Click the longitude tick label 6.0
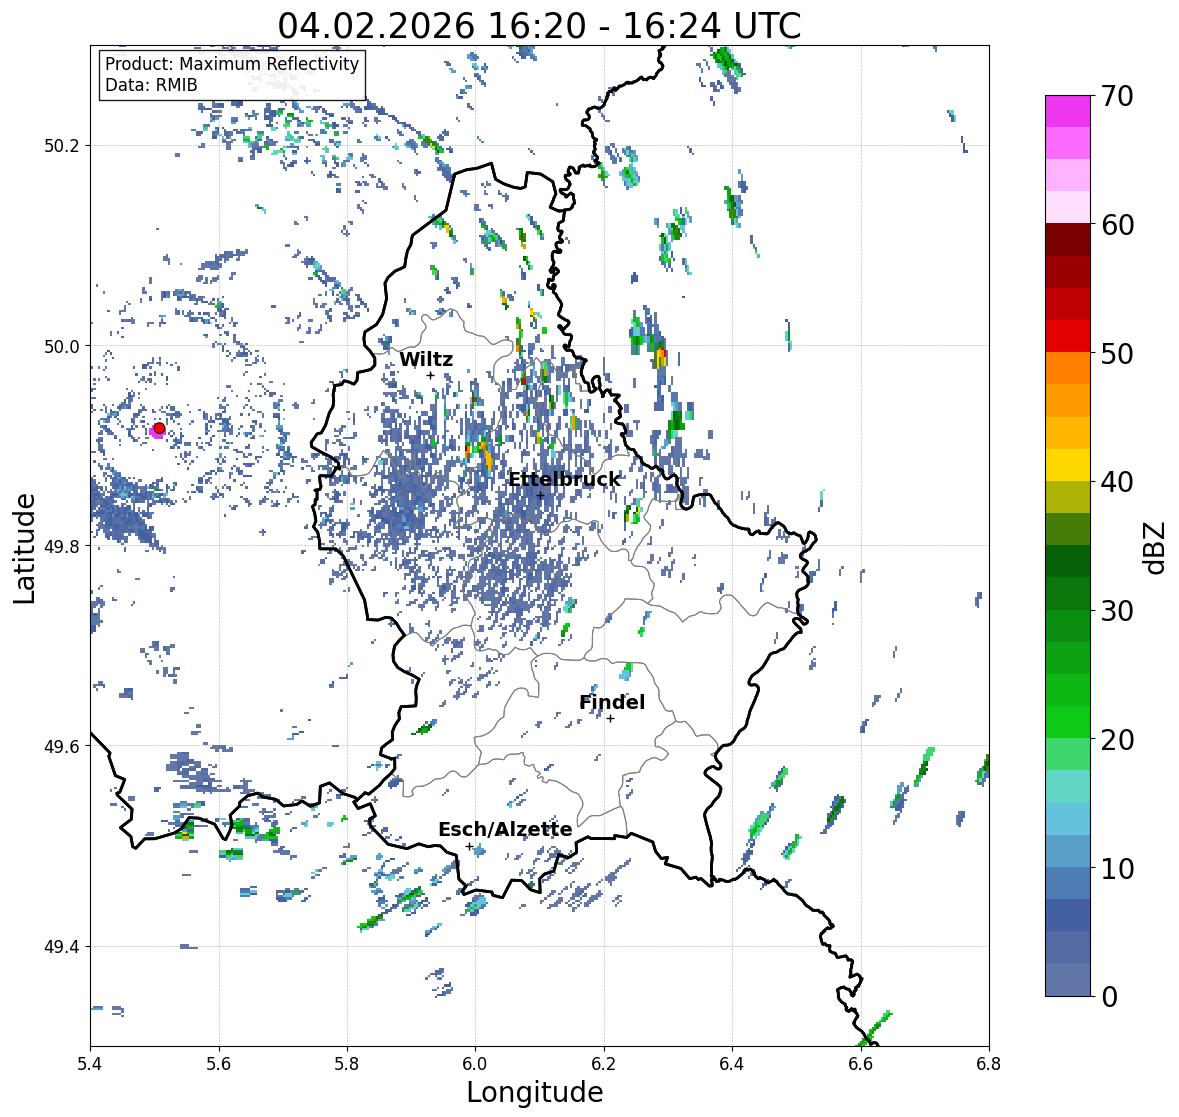Image resolution: width=1179 pixels, height=1117 pixels. [x=475, y=1063]
